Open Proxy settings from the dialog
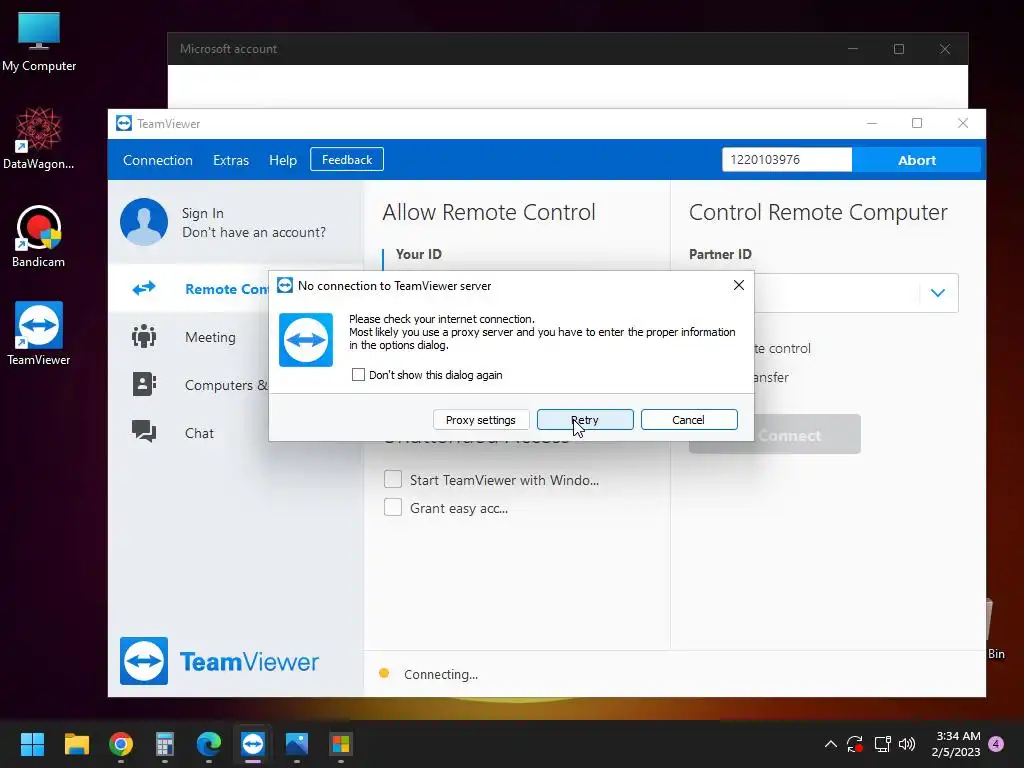The width and height of the screenshot is (1024, 768). [x=481, y=420]
